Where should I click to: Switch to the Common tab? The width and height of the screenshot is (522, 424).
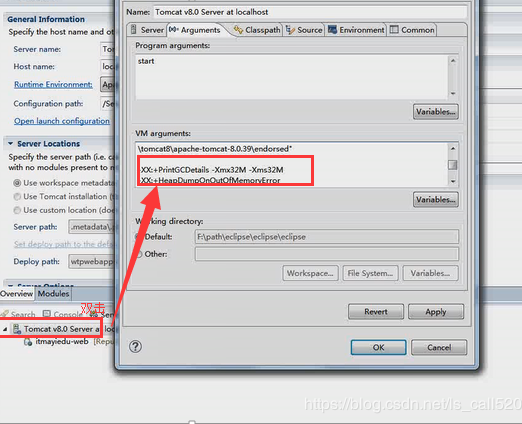tap(412, 30)
